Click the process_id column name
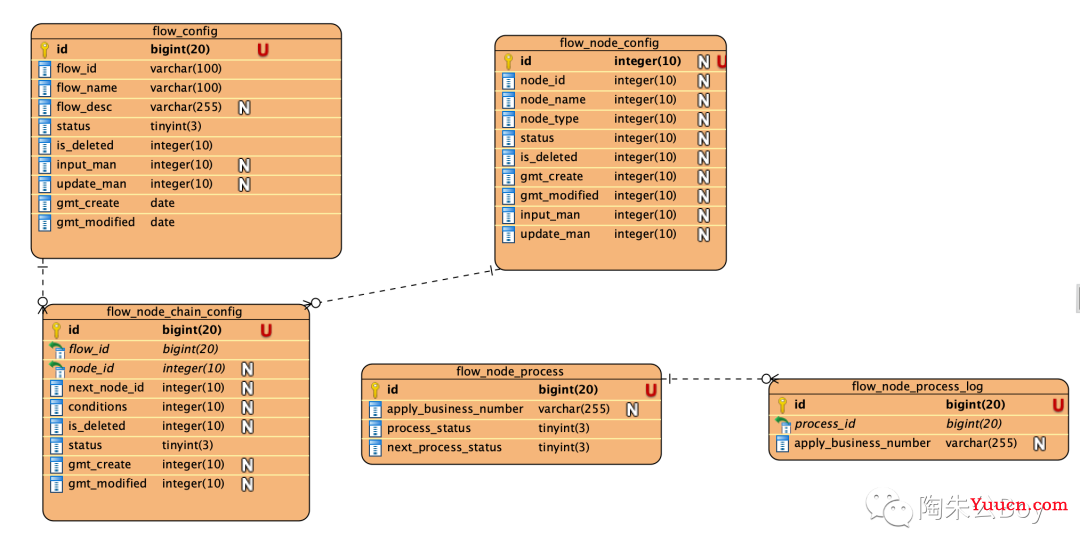The height and width of the screenshot is (559, 1080). (x=825, y=424)
